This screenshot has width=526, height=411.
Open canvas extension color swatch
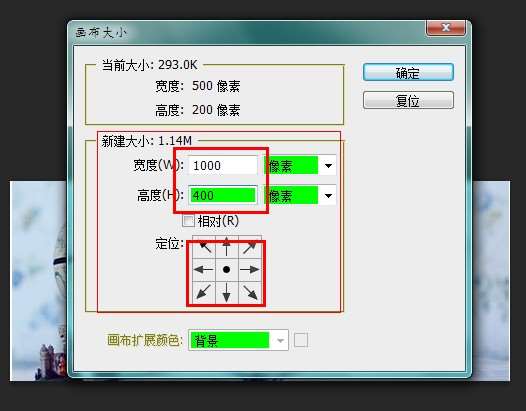coord(301,340)
